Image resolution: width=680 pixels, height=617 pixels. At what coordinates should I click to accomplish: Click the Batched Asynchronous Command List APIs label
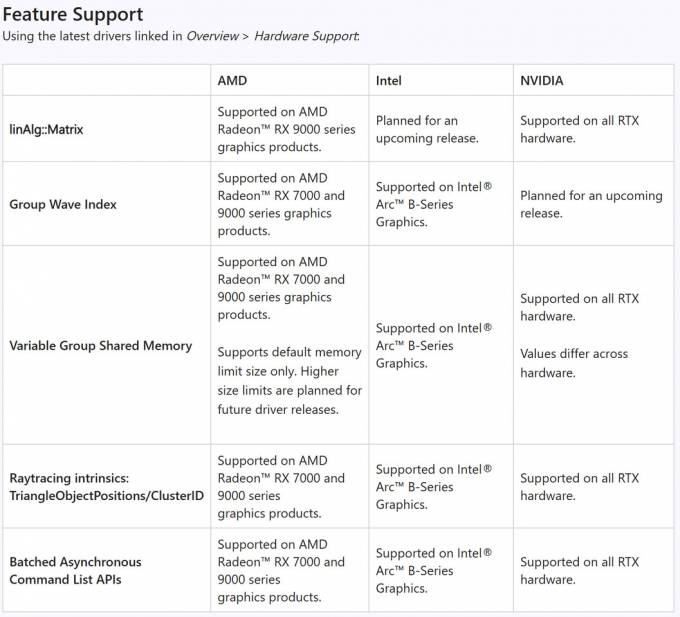pyautogui.click(x=75, y=570)
